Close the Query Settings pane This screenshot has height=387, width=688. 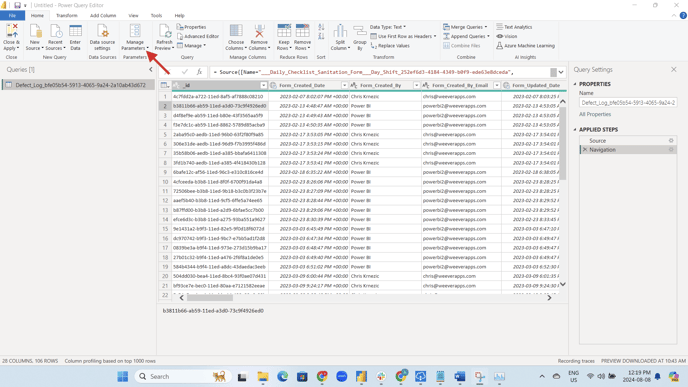click(x=674, y=69)
